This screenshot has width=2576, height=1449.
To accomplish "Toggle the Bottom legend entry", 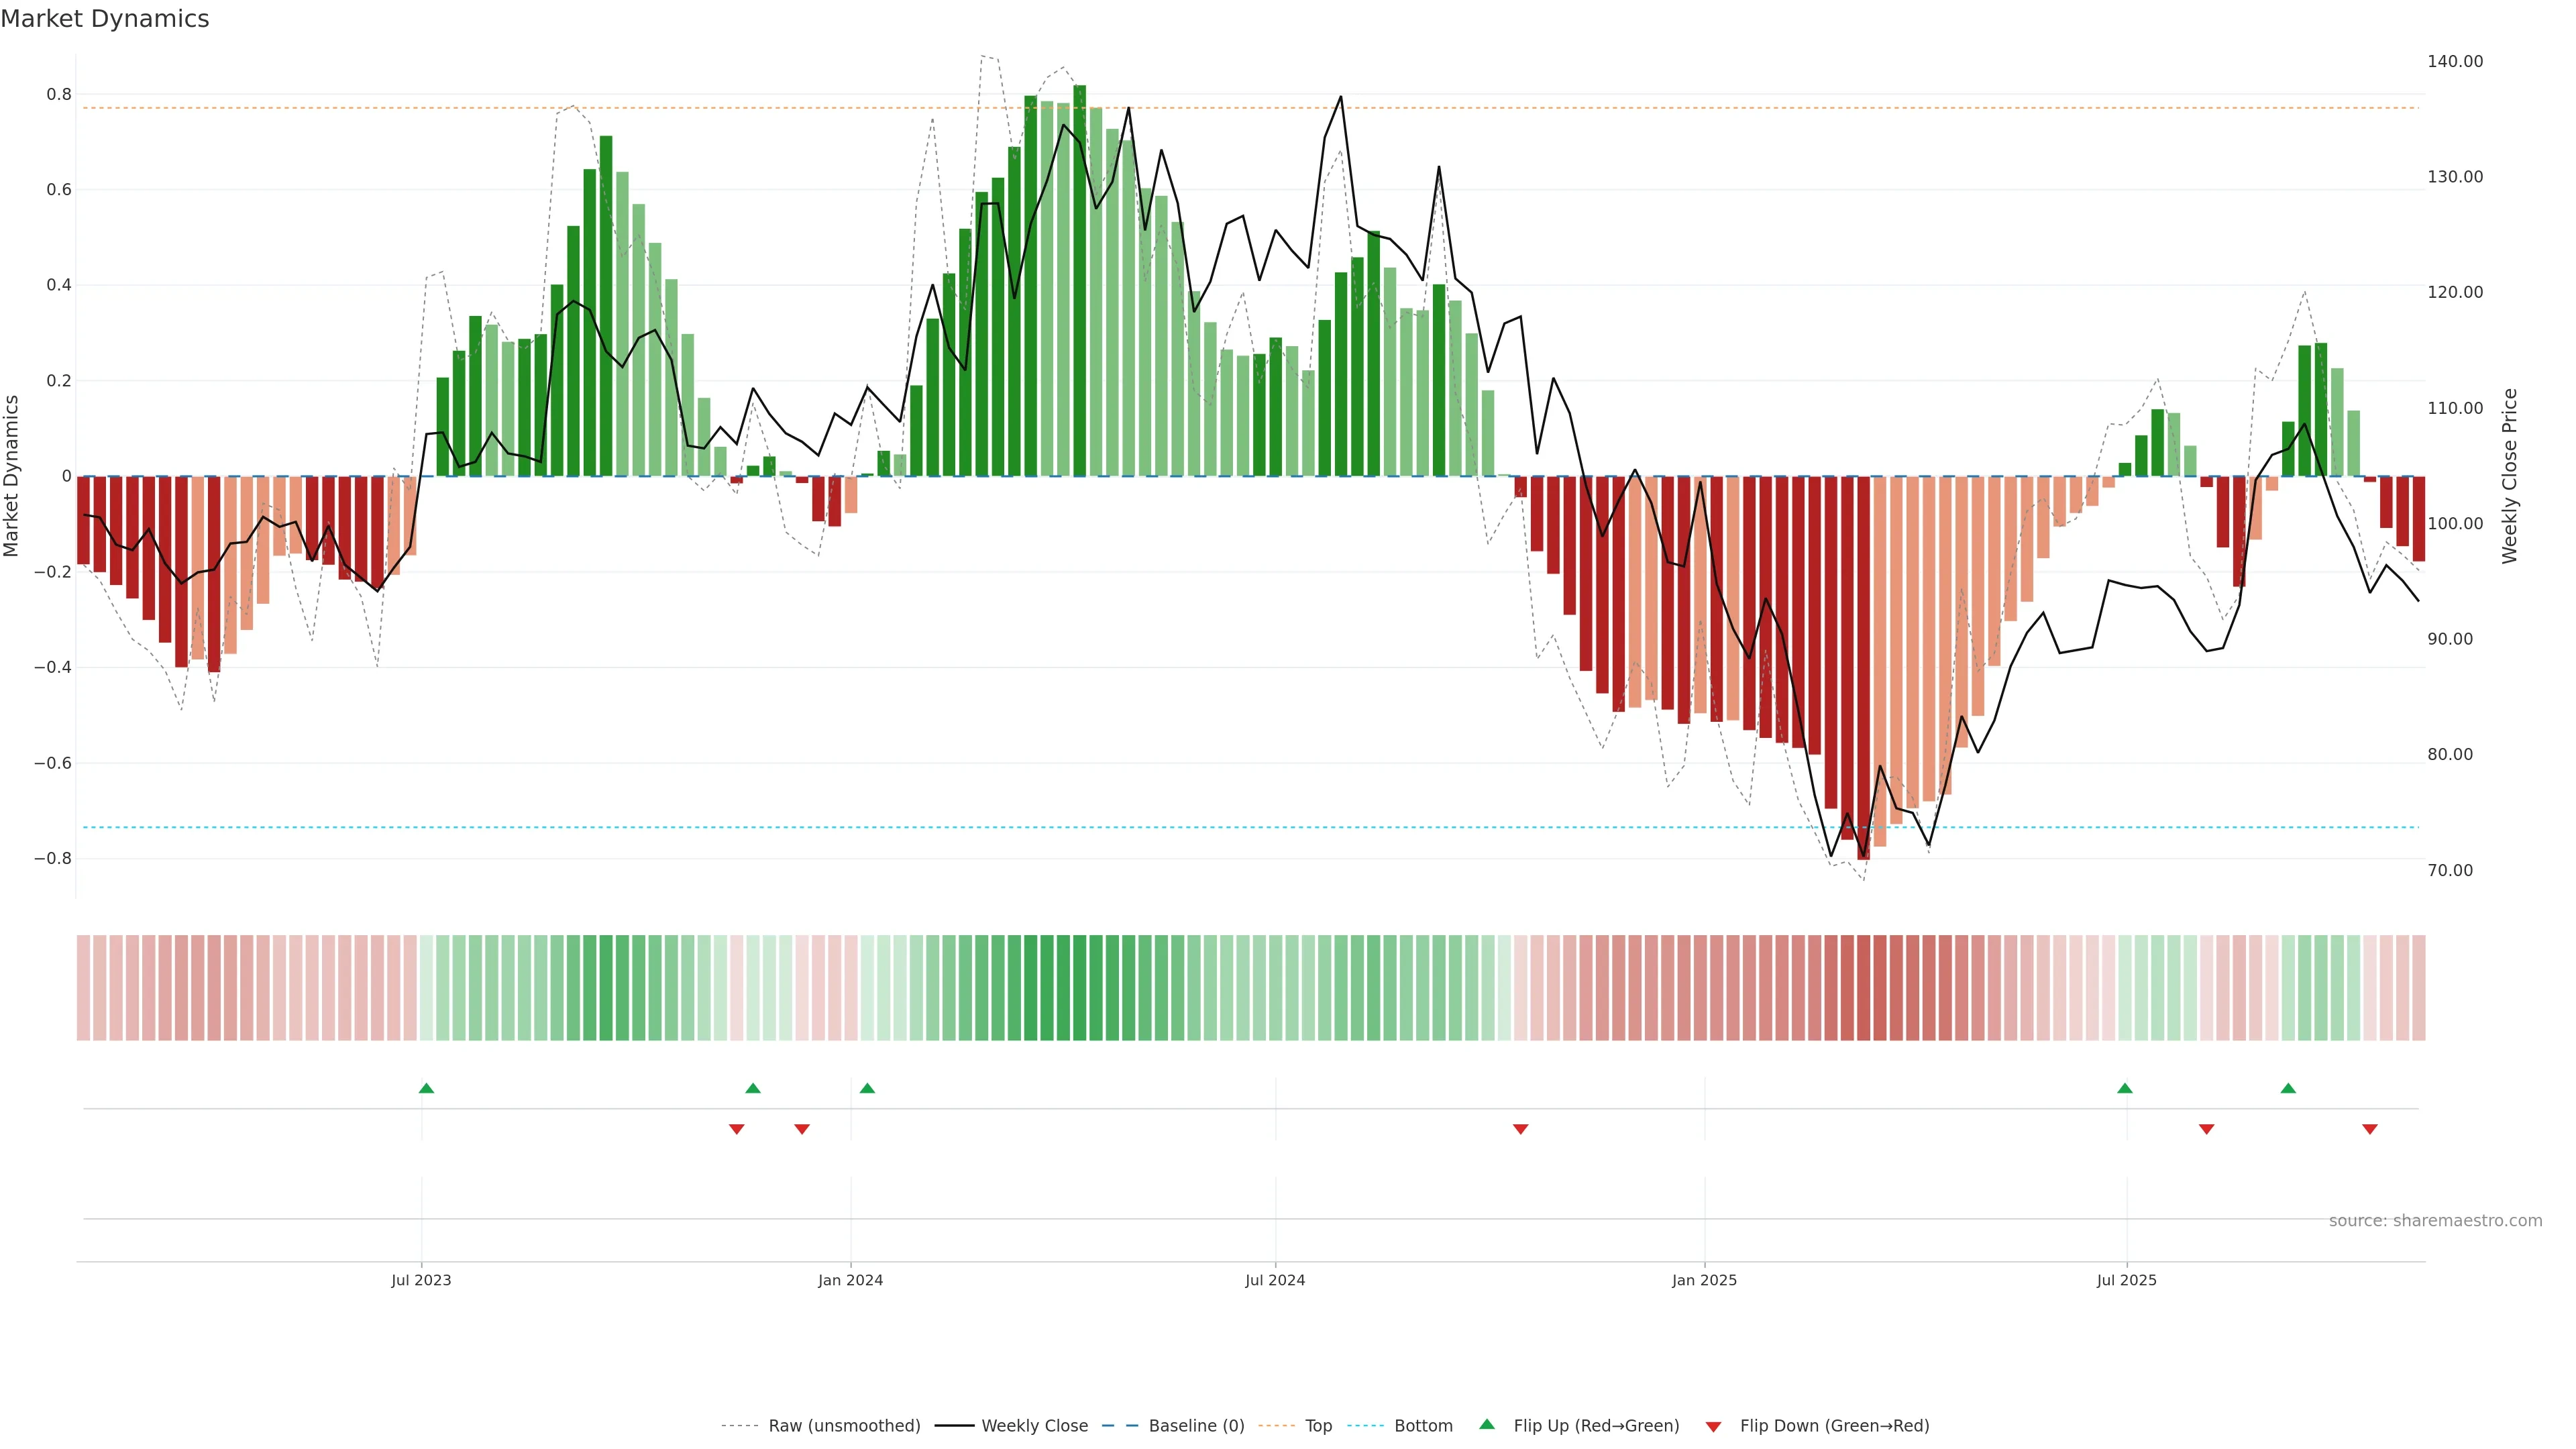I will coord(1423,1426).
